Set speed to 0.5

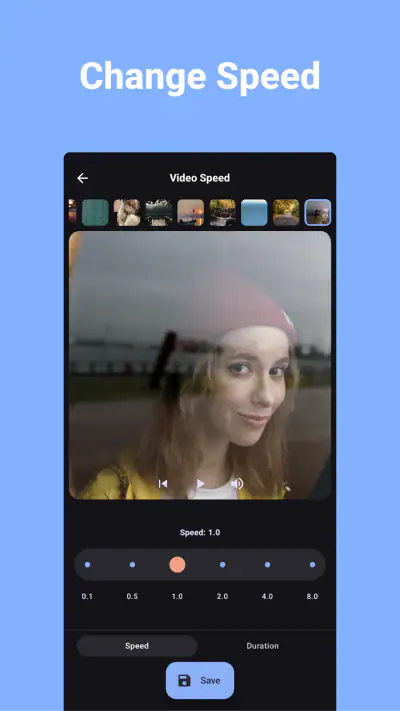point(132,565)
